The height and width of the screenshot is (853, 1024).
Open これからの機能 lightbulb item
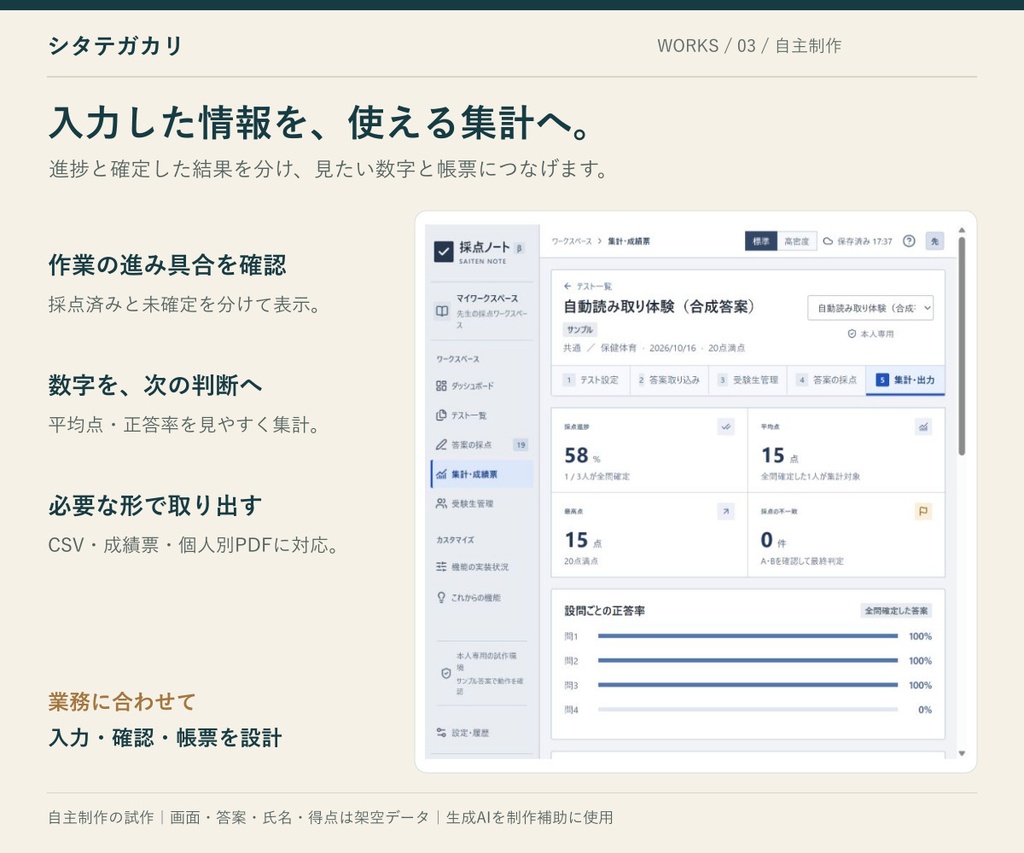[x=481, y=598]
